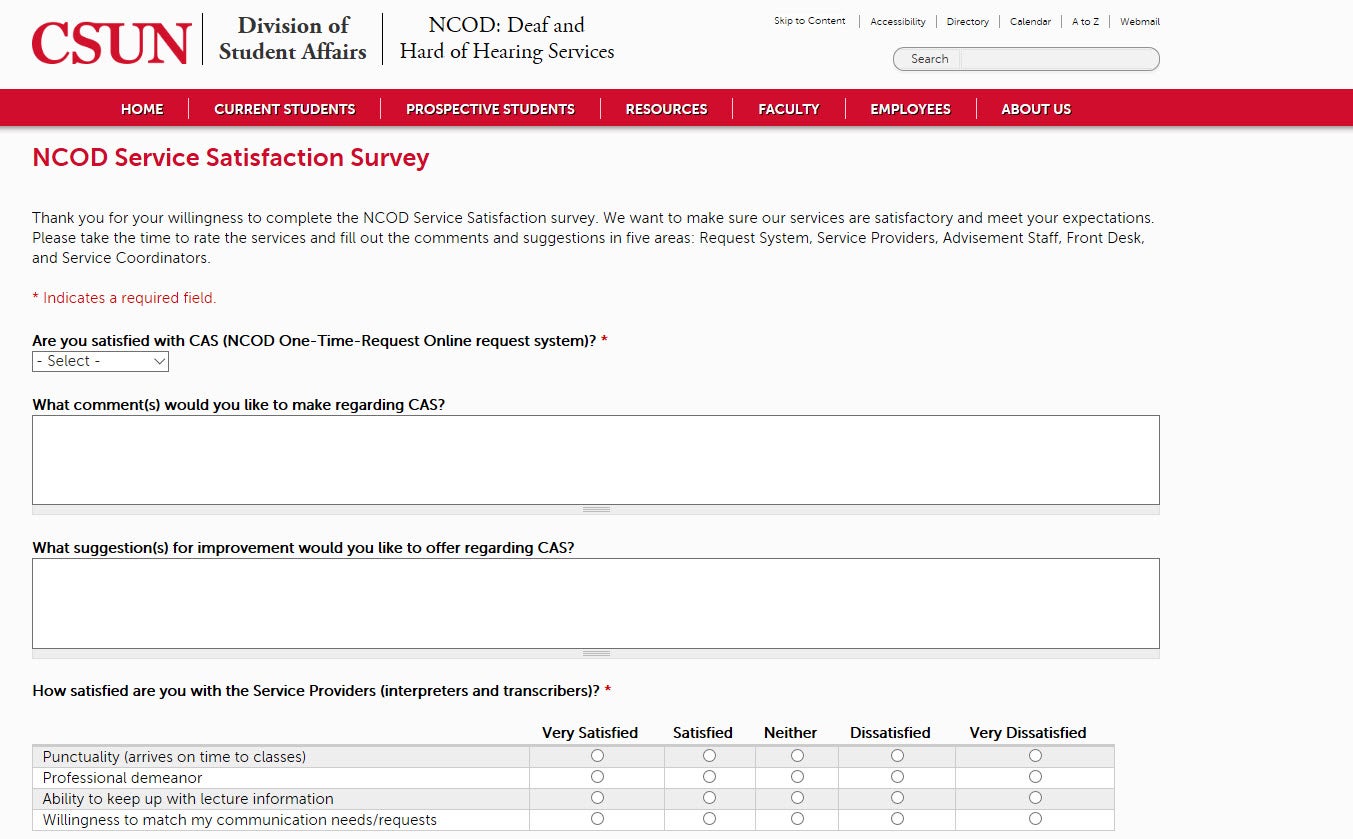Image resolution: width=1353 pixels, height=839 pixels.
Task: Select Satisfied for communication needs willingness
Action: tap(709, 819)
